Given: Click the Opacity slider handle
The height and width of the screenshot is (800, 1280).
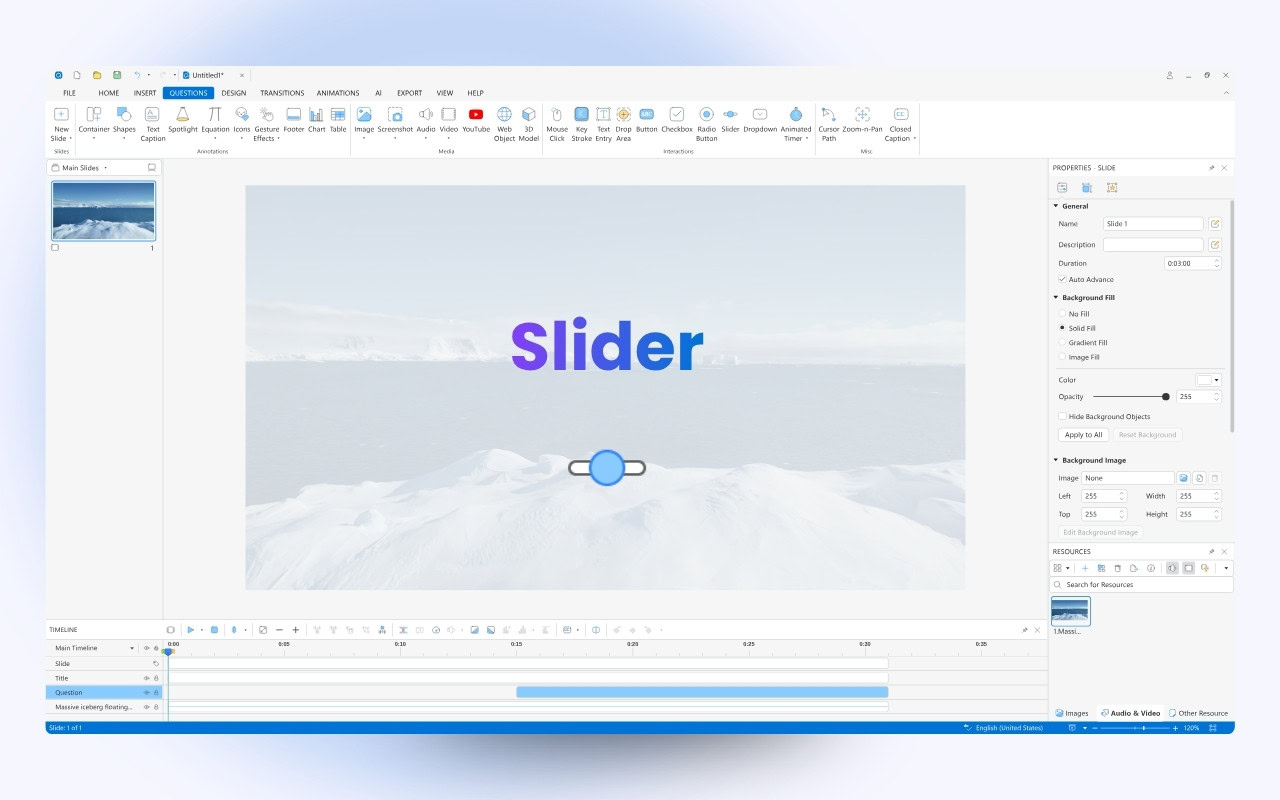Looking at the screenshot, I should click(1166, 397).
